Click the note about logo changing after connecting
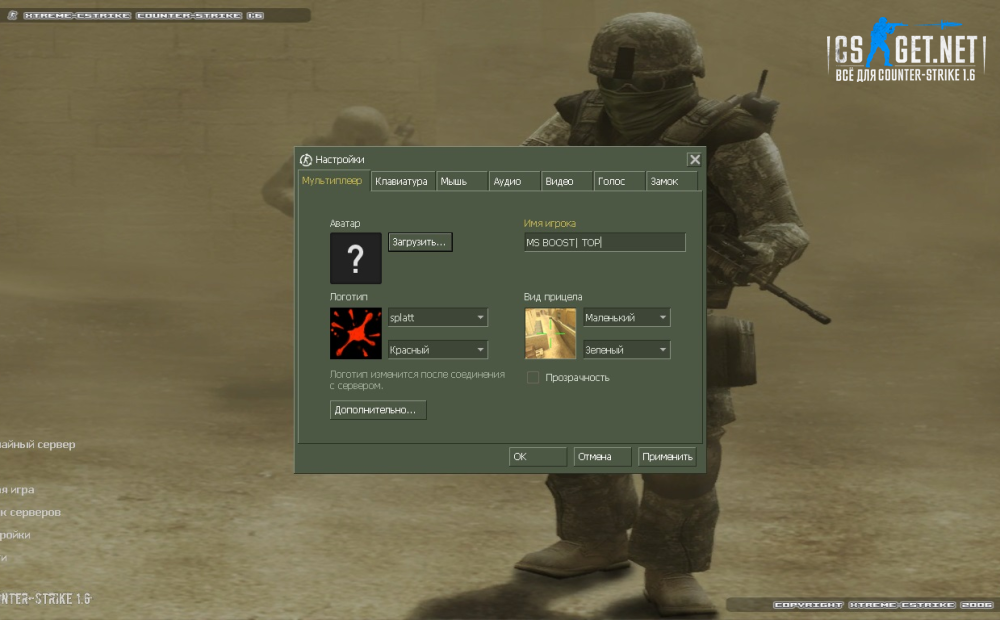 (x=417, y=380)
